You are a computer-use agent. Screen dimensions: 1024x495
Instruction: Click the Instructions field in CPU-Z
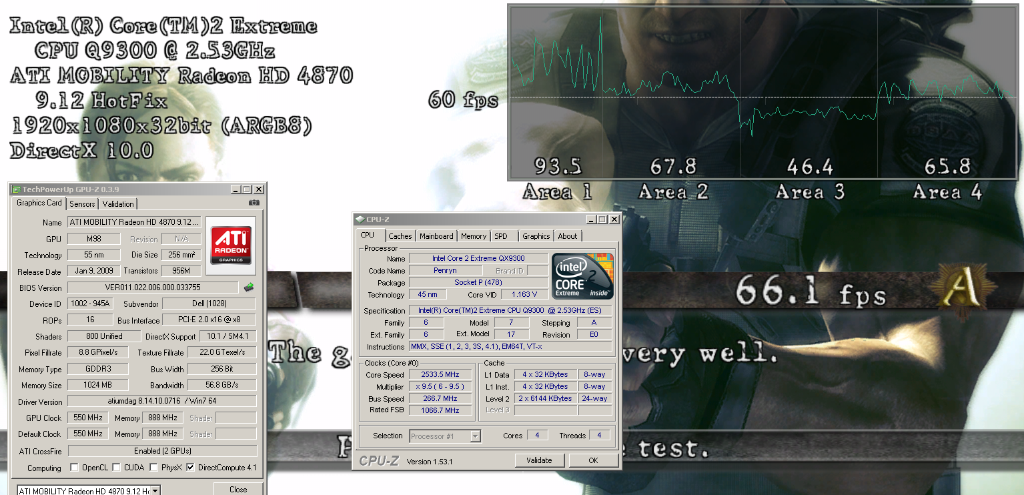click(x=511, y=347)
